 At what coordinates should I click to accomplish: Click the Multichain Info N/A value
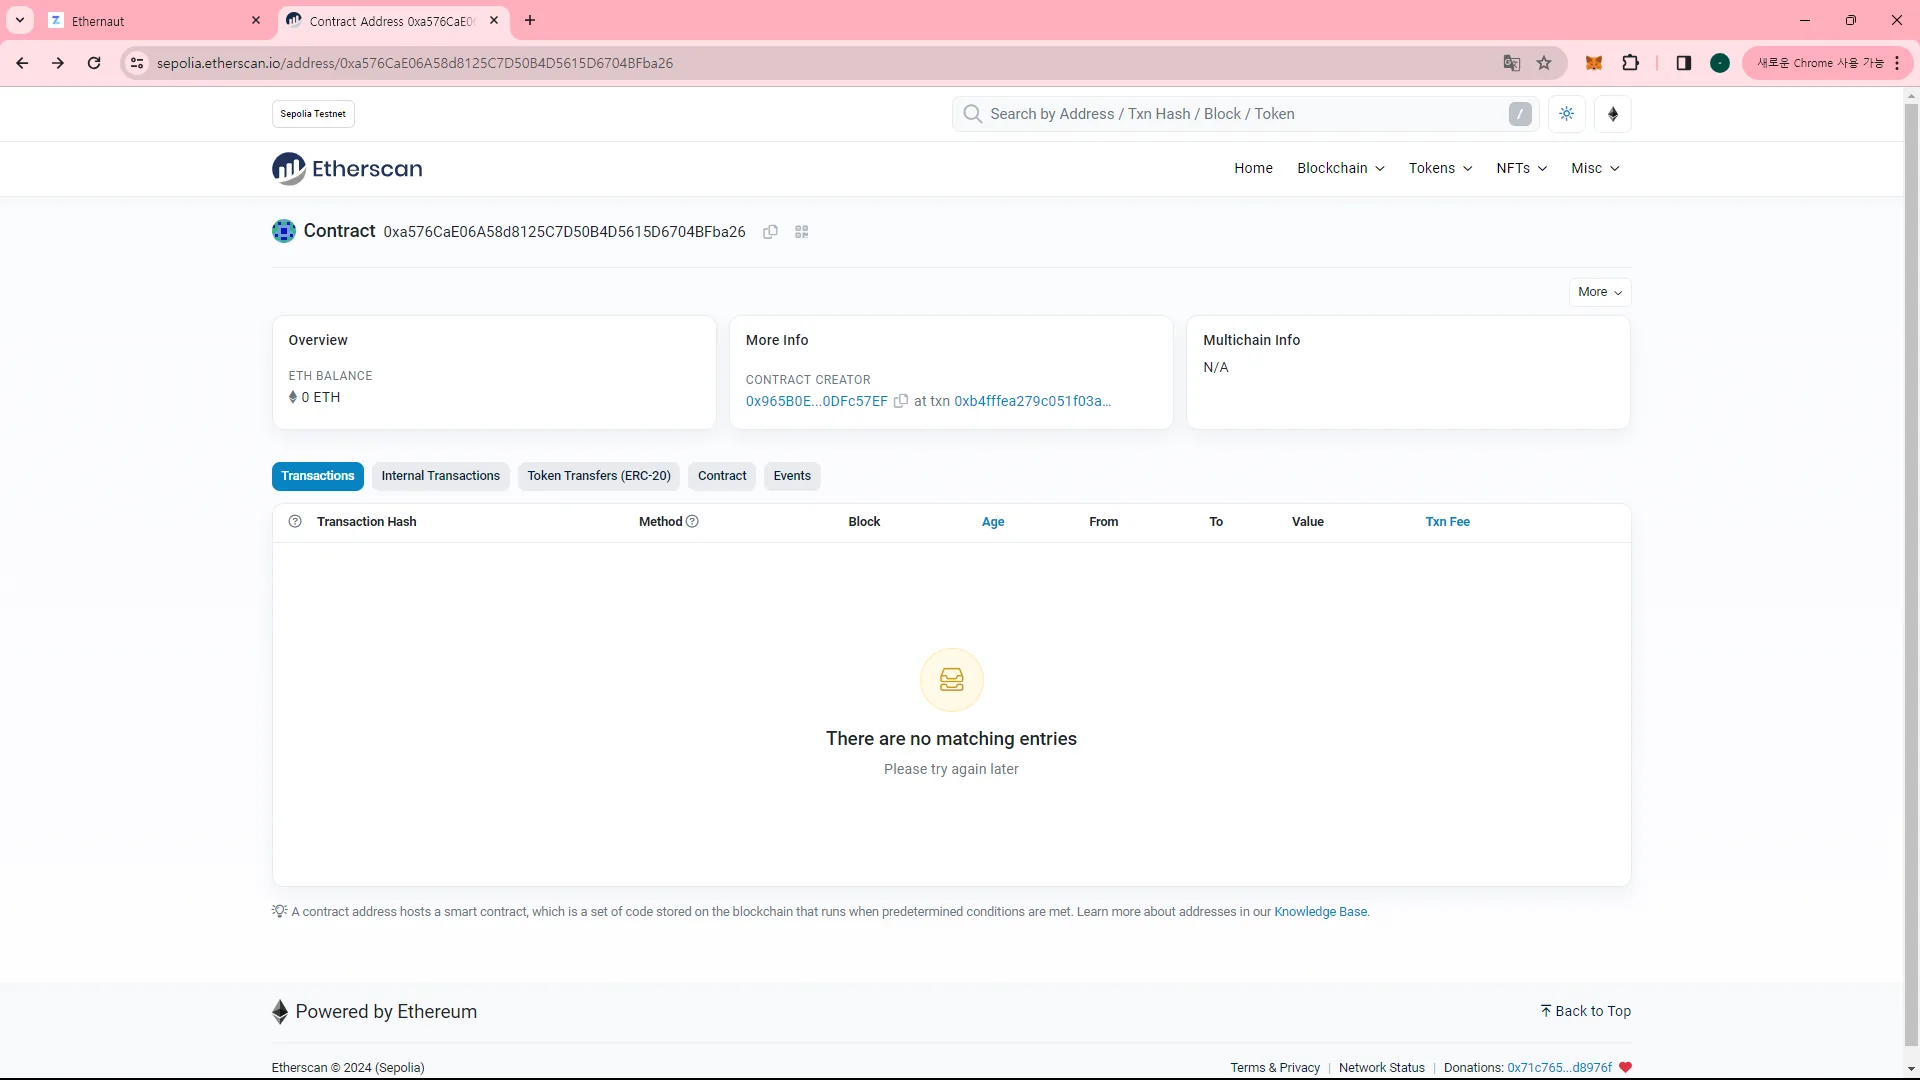click(x=1216, y=368)
